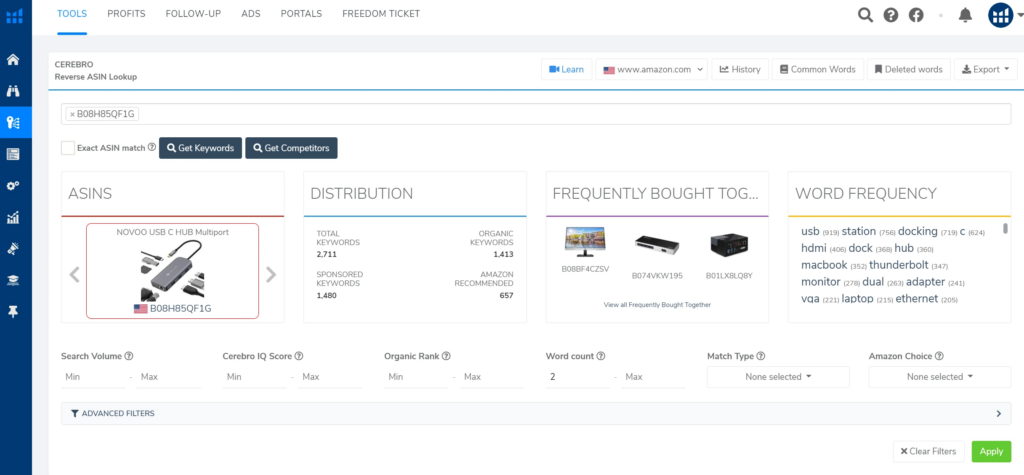Go to previous ASIN with left arrow
The height and width of the screenshot is (475, 1024).
click(74, 274)
